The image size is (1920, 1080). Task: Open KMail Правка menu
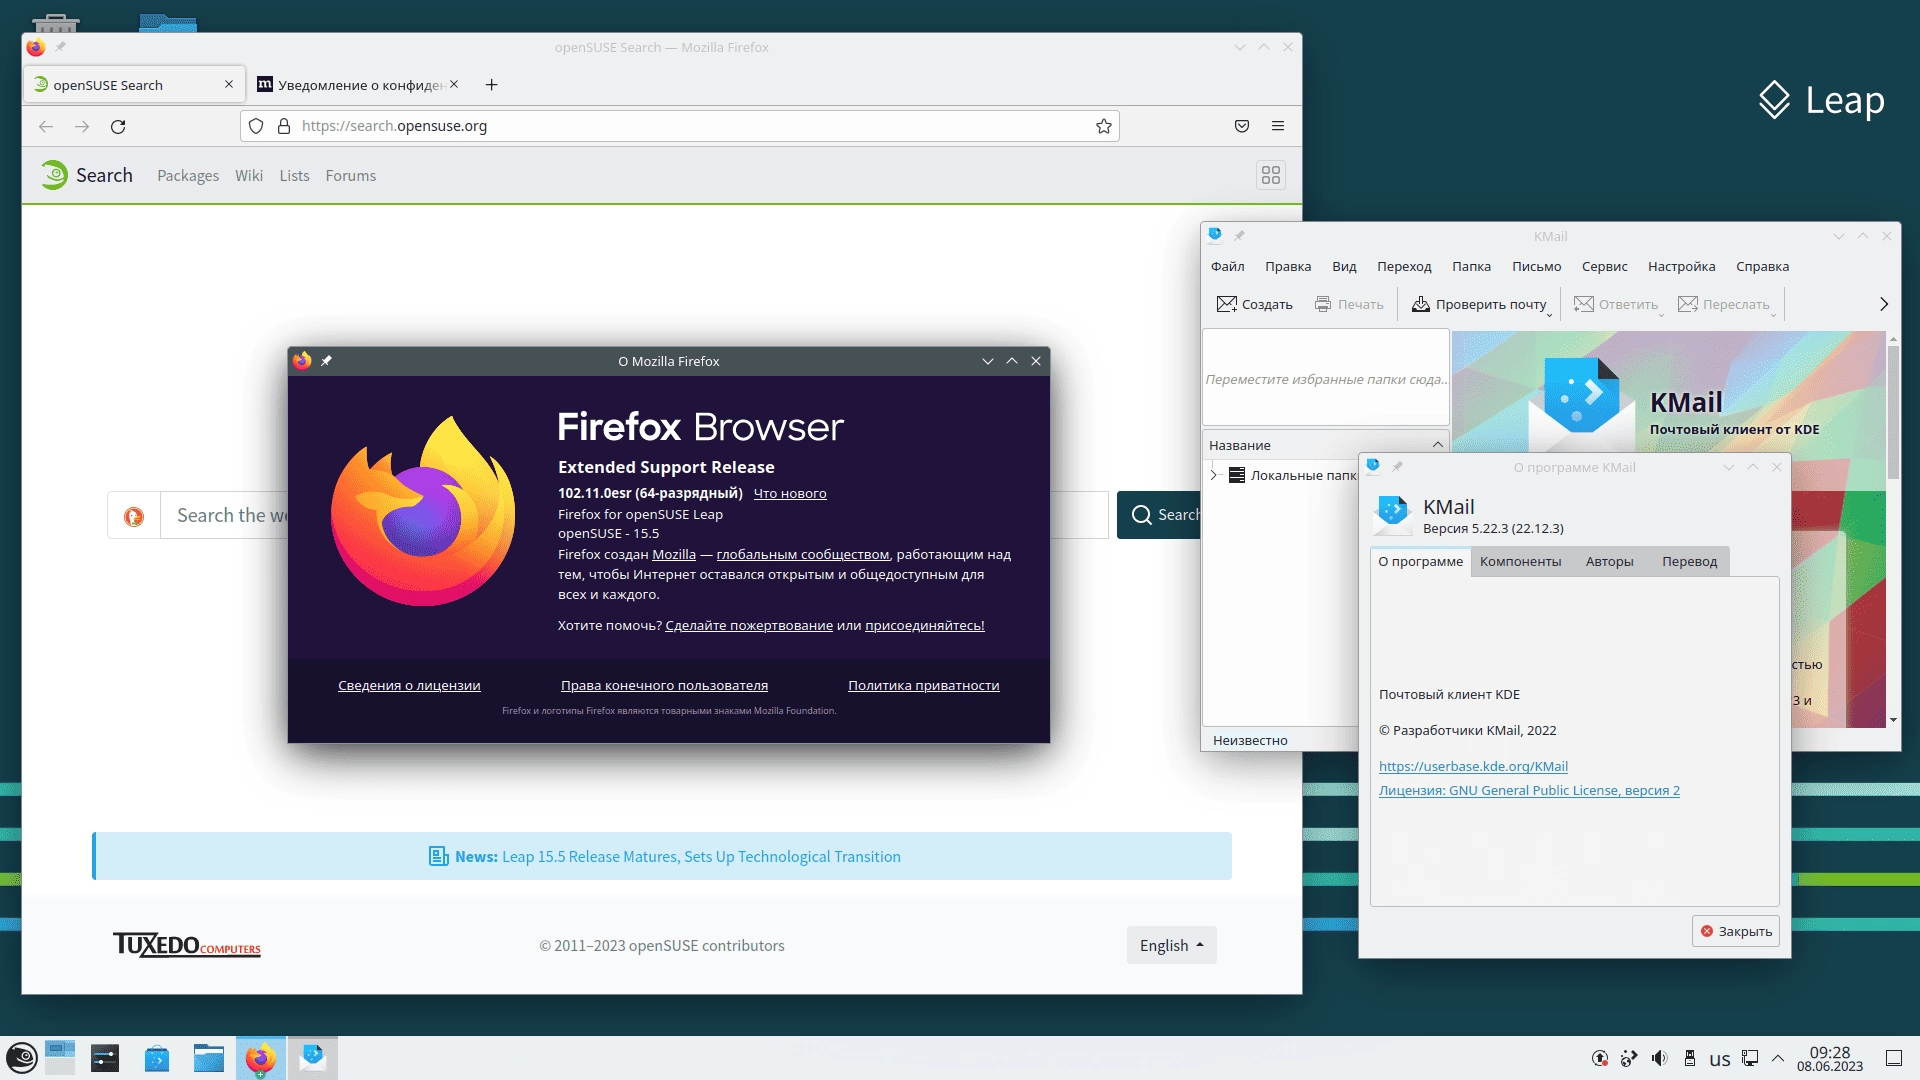pyautogui.click(x=1288, y=266)
